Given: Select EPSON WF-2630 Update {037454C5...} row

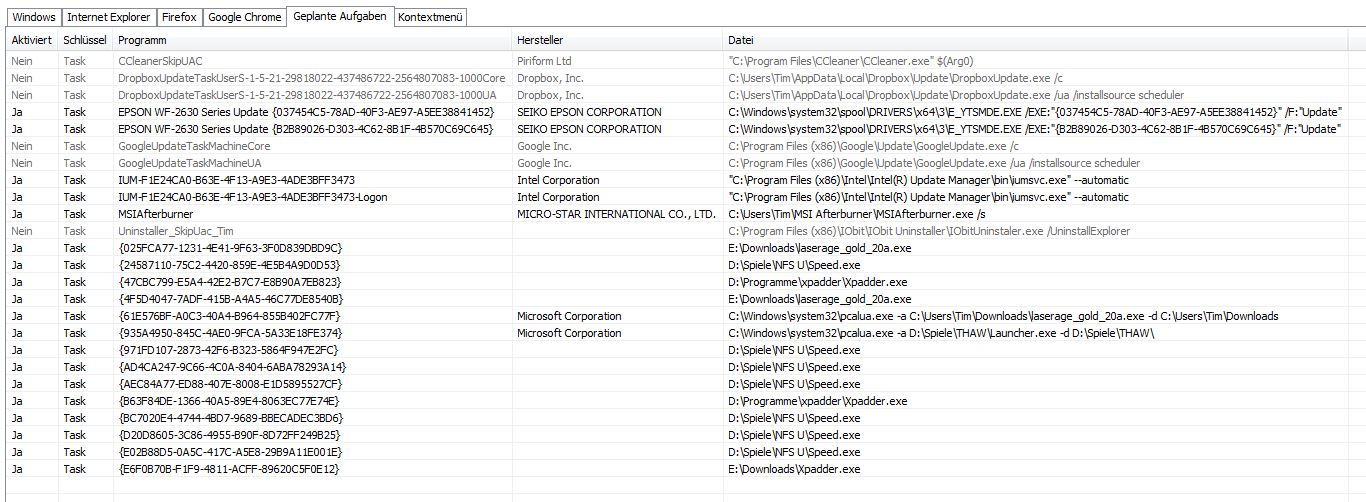Looking at the screenshot, I should (686, 111).
